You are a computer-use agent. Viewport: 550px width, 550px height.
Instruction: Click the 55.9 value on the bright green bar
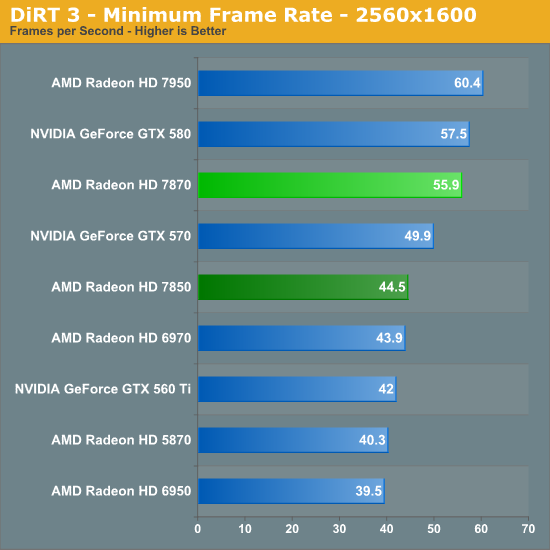[446, 185]
